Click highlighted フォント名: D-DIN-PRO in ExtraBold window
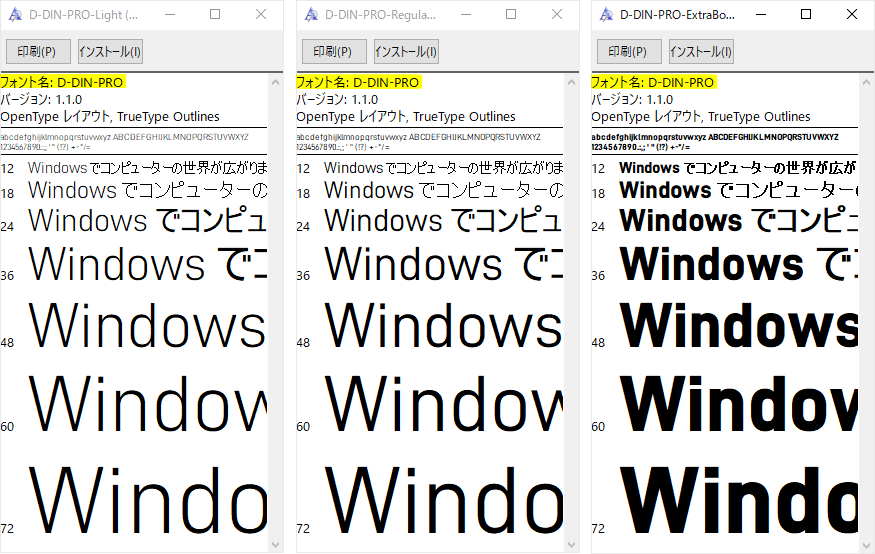The image size is (875, 554). click(x=653, y=83)
